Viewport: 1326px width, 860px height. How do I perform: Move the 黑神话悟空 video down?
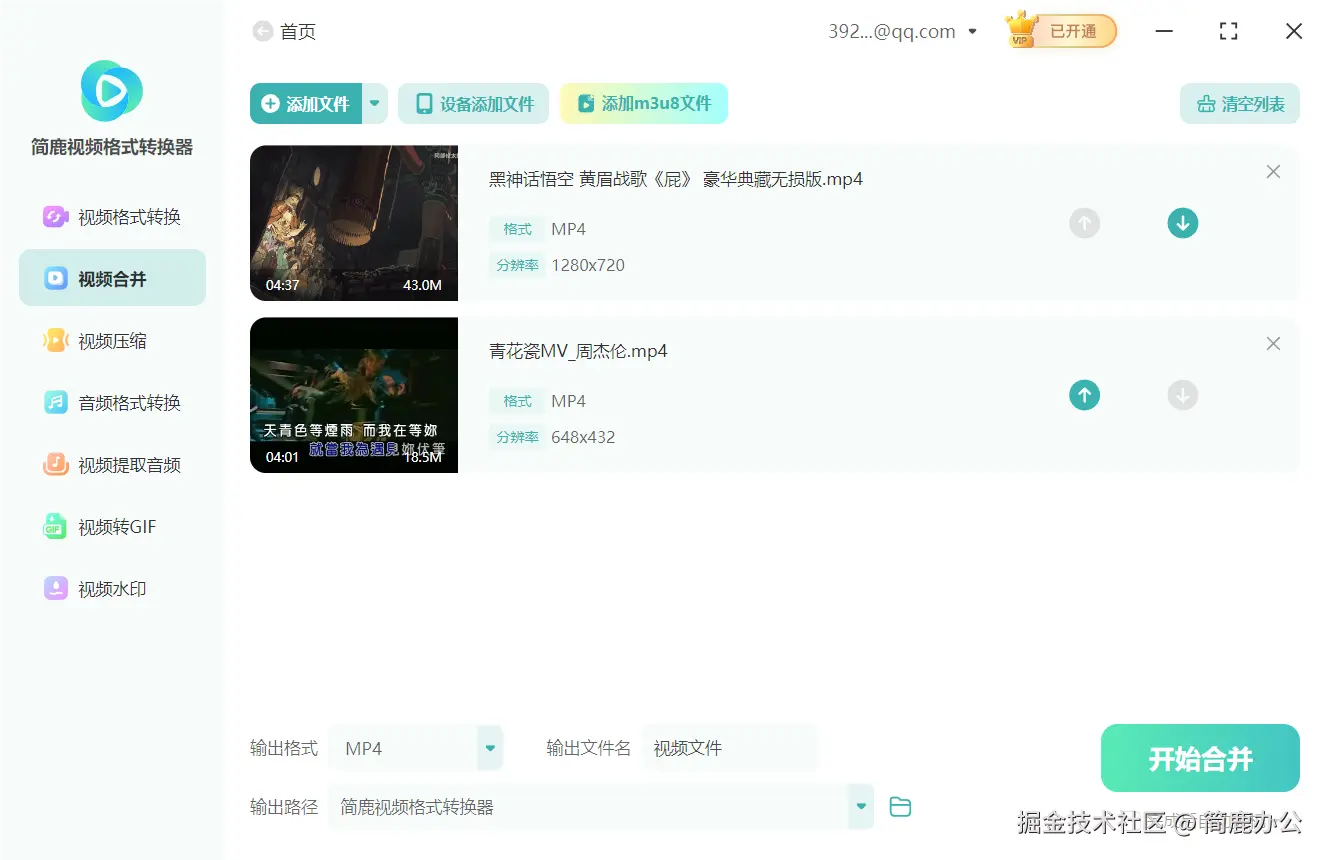(1182, 223)
